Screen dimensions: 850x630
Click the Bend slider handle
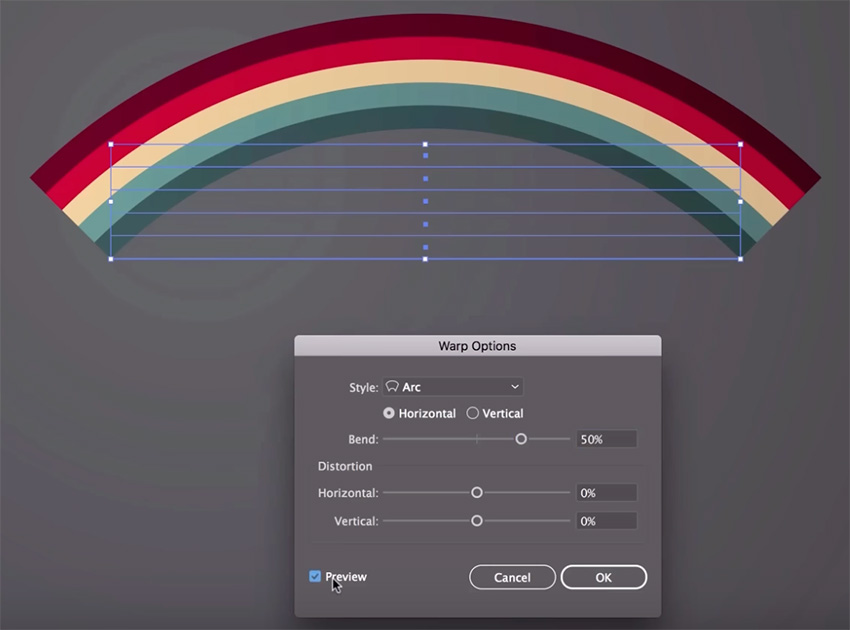pos(521,439)
